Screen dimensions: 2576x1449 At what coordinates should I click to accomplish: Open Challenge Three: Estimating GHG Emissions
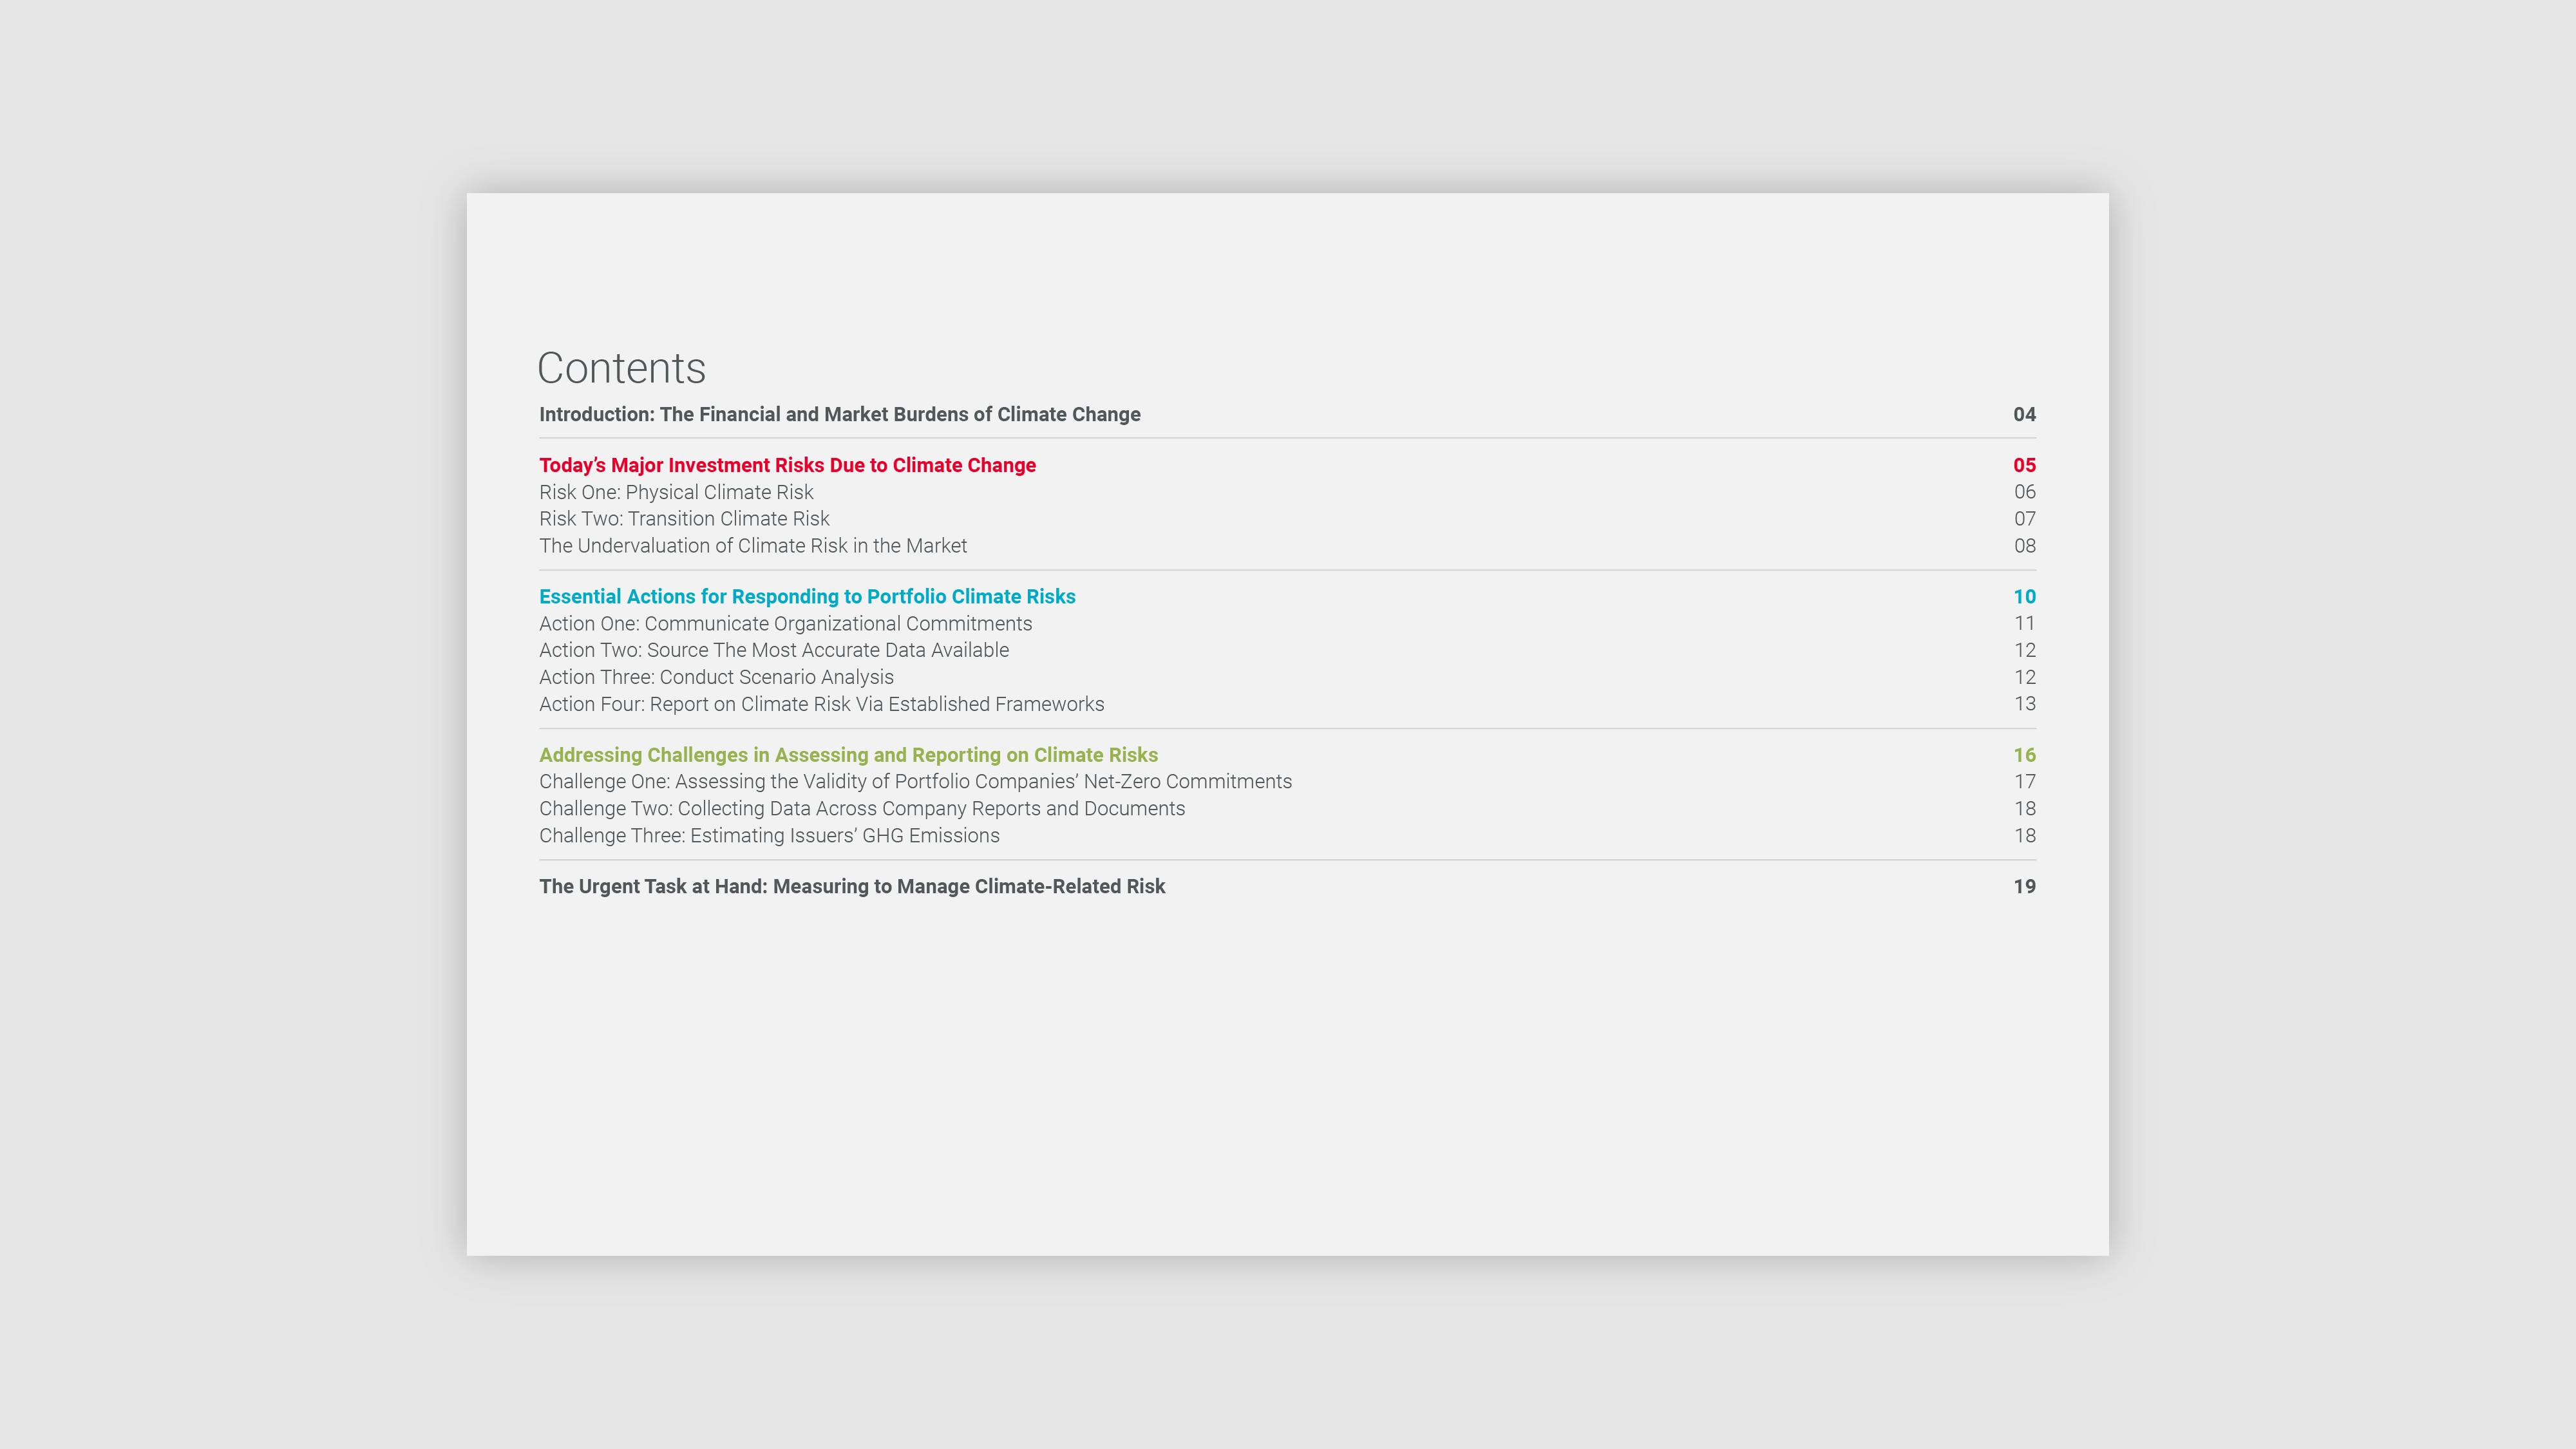click(769, 836)
